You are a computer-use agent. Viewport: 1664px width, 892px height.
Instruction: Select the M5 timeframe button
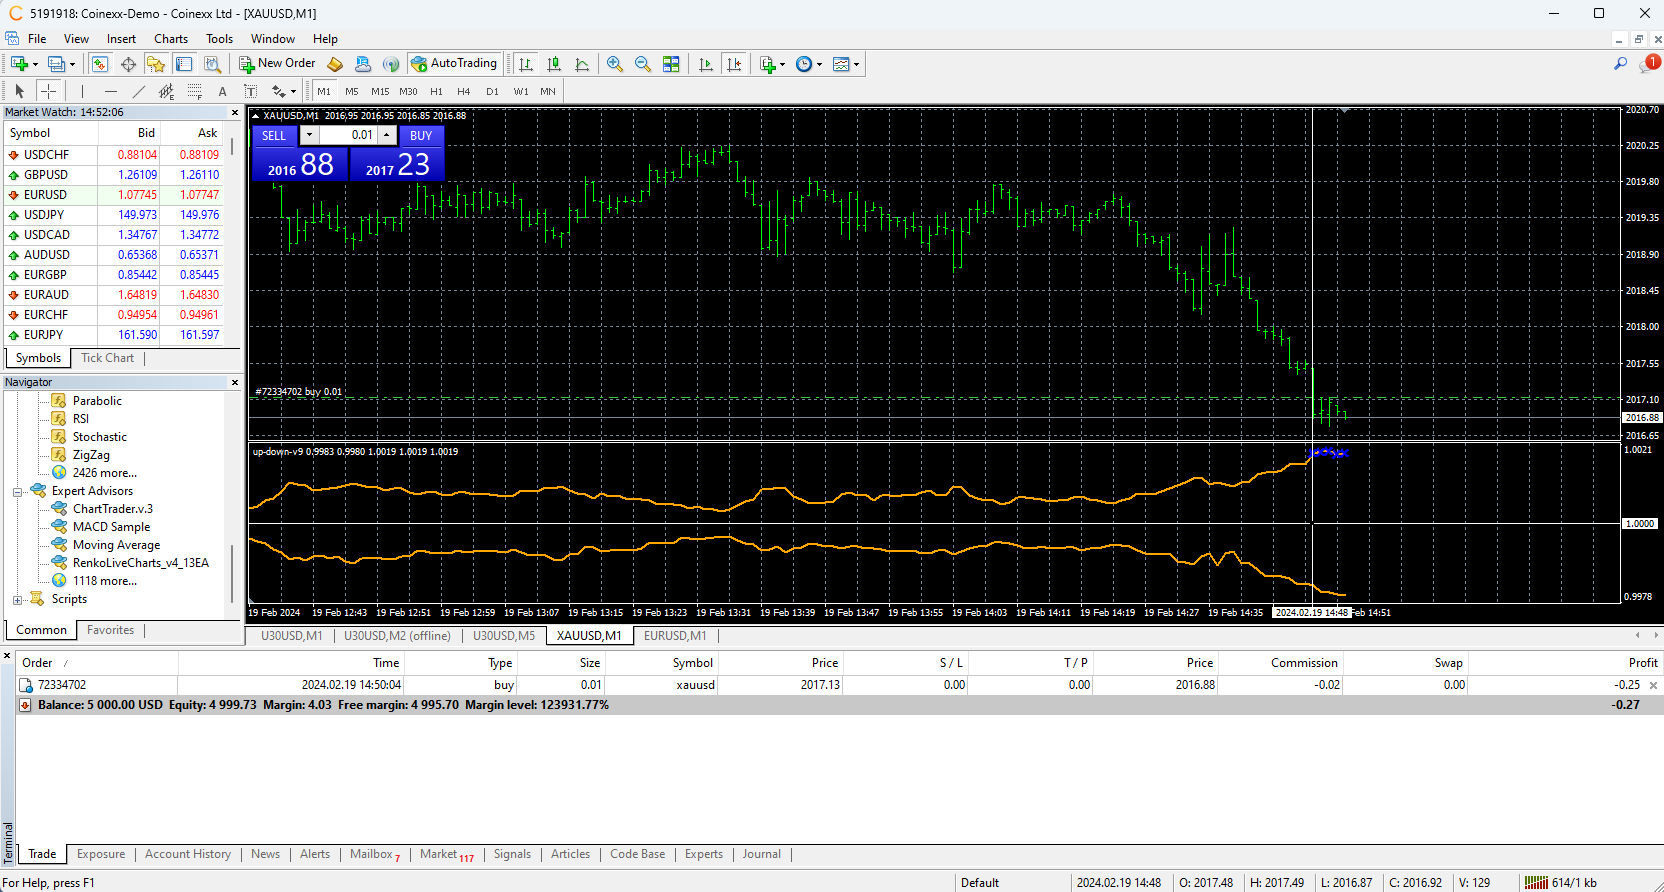(x=351, y=91)
